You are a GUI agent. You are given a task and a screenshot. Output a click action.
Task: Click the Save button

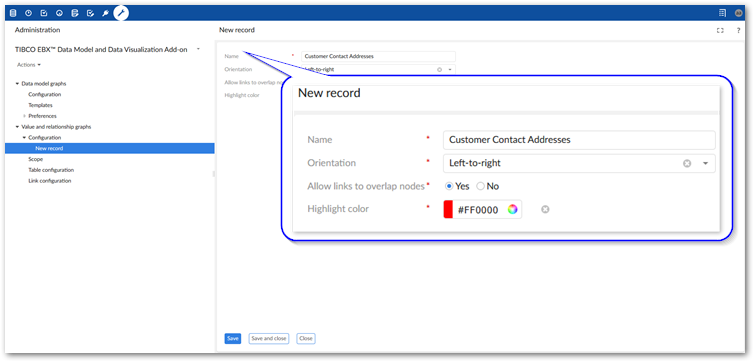click(x=233, y=338)
